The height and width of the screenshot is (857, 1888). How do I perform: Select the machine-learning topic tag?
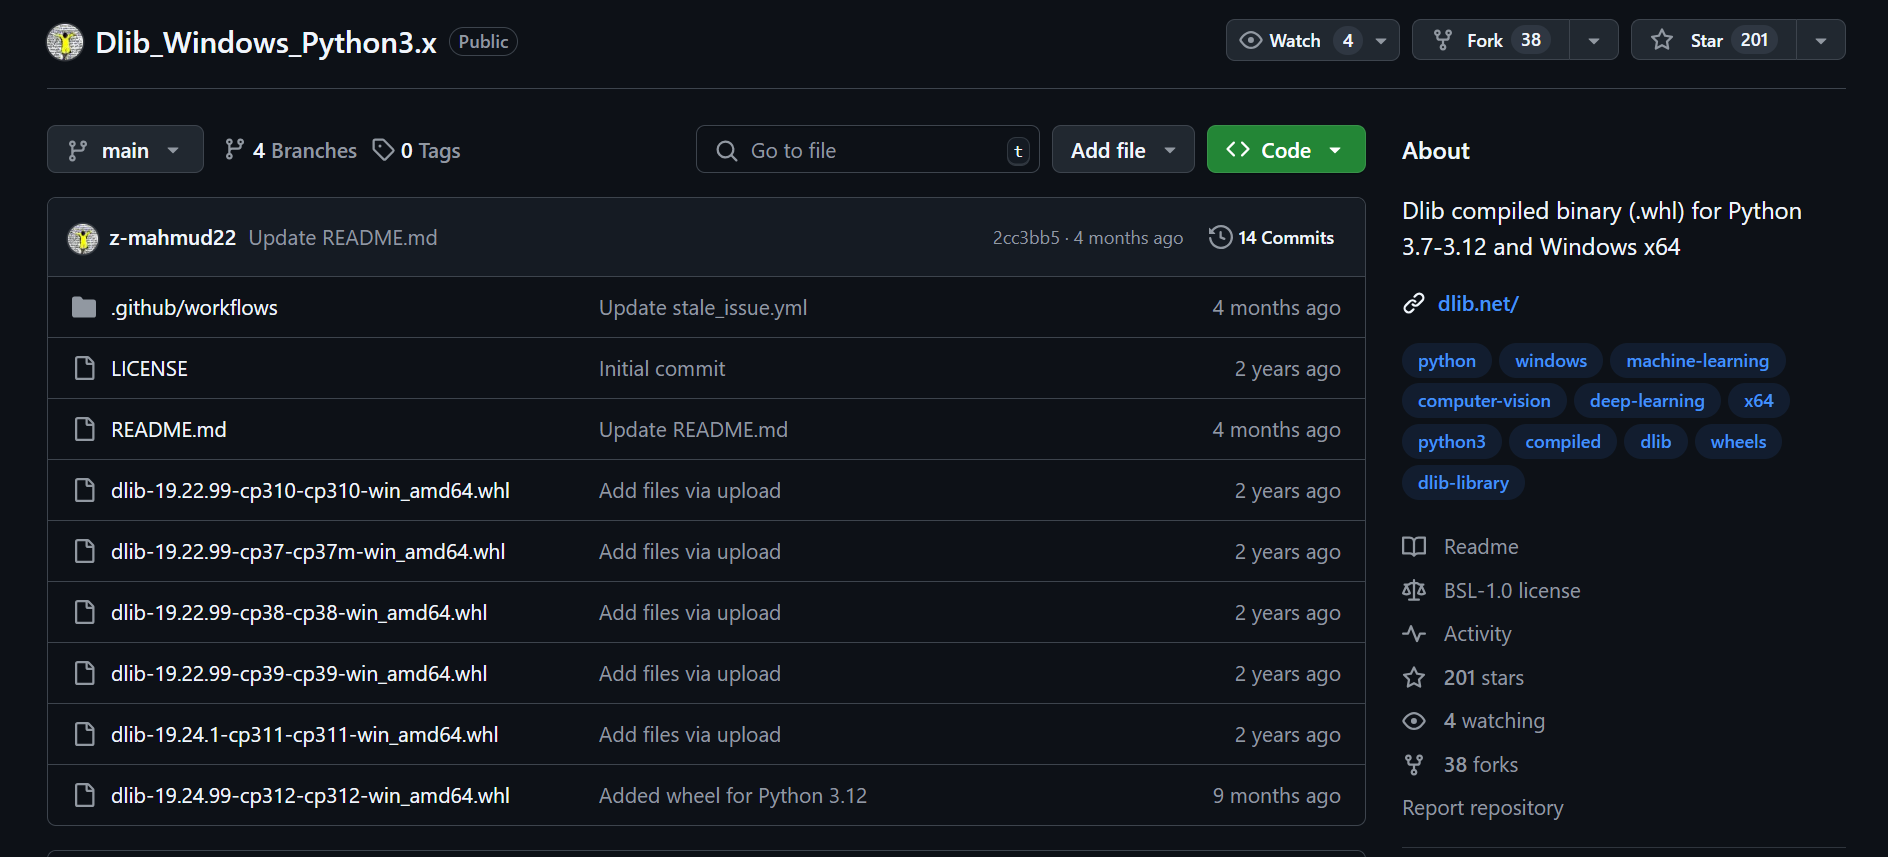tap(1698, 361)
